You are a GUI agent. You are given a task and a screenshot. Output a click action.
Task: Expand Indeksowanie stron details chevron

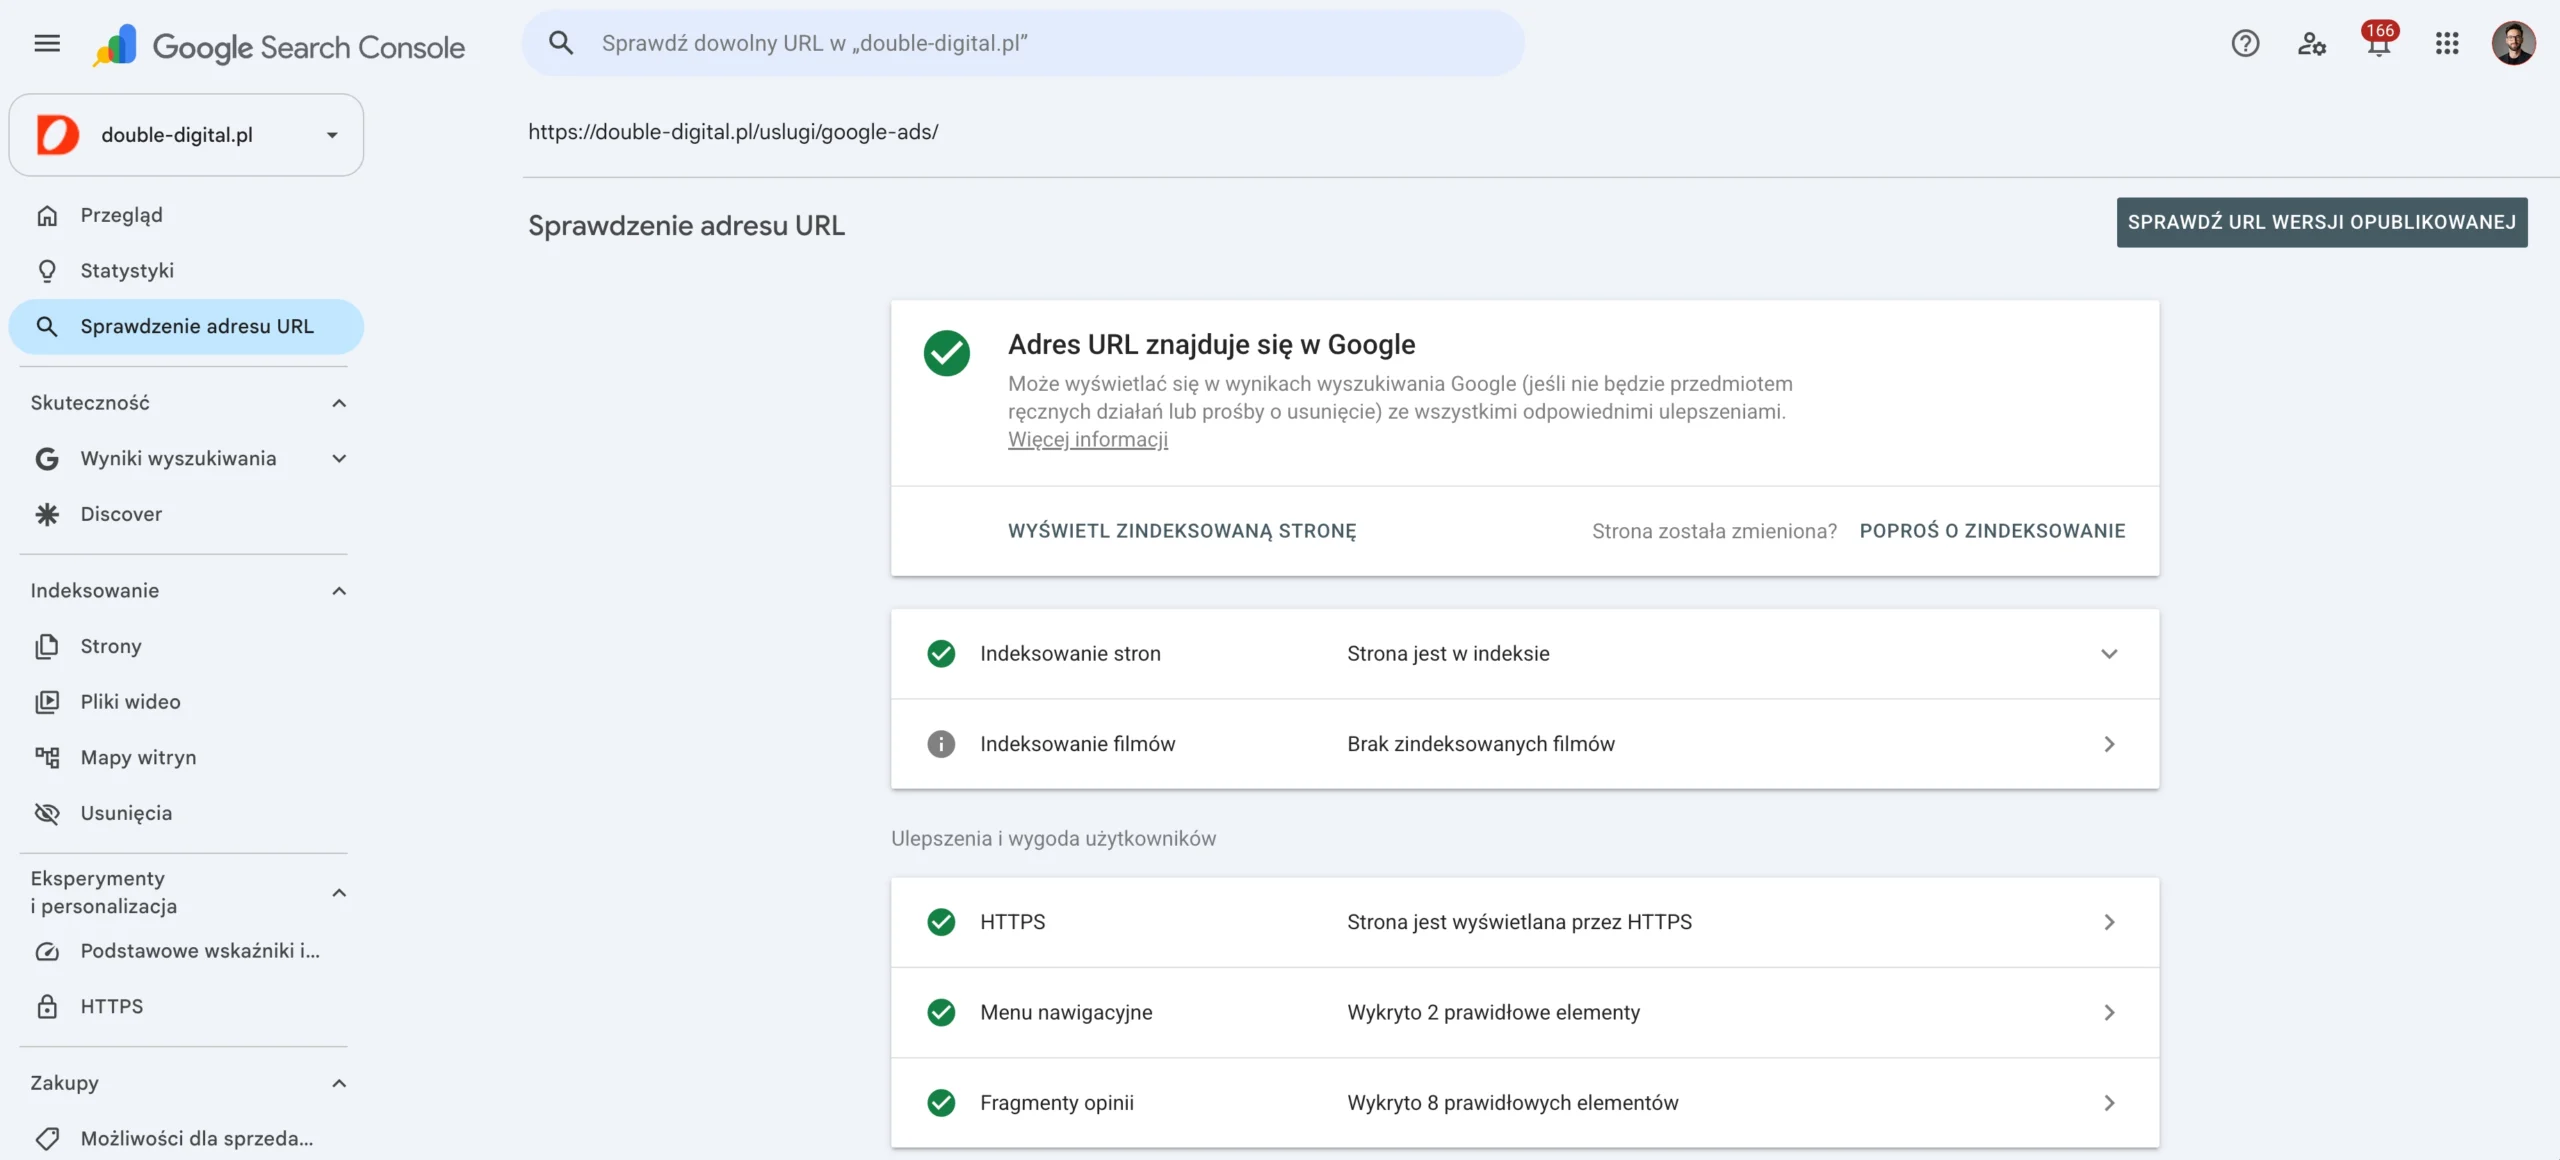click(x=2109, y=654)
